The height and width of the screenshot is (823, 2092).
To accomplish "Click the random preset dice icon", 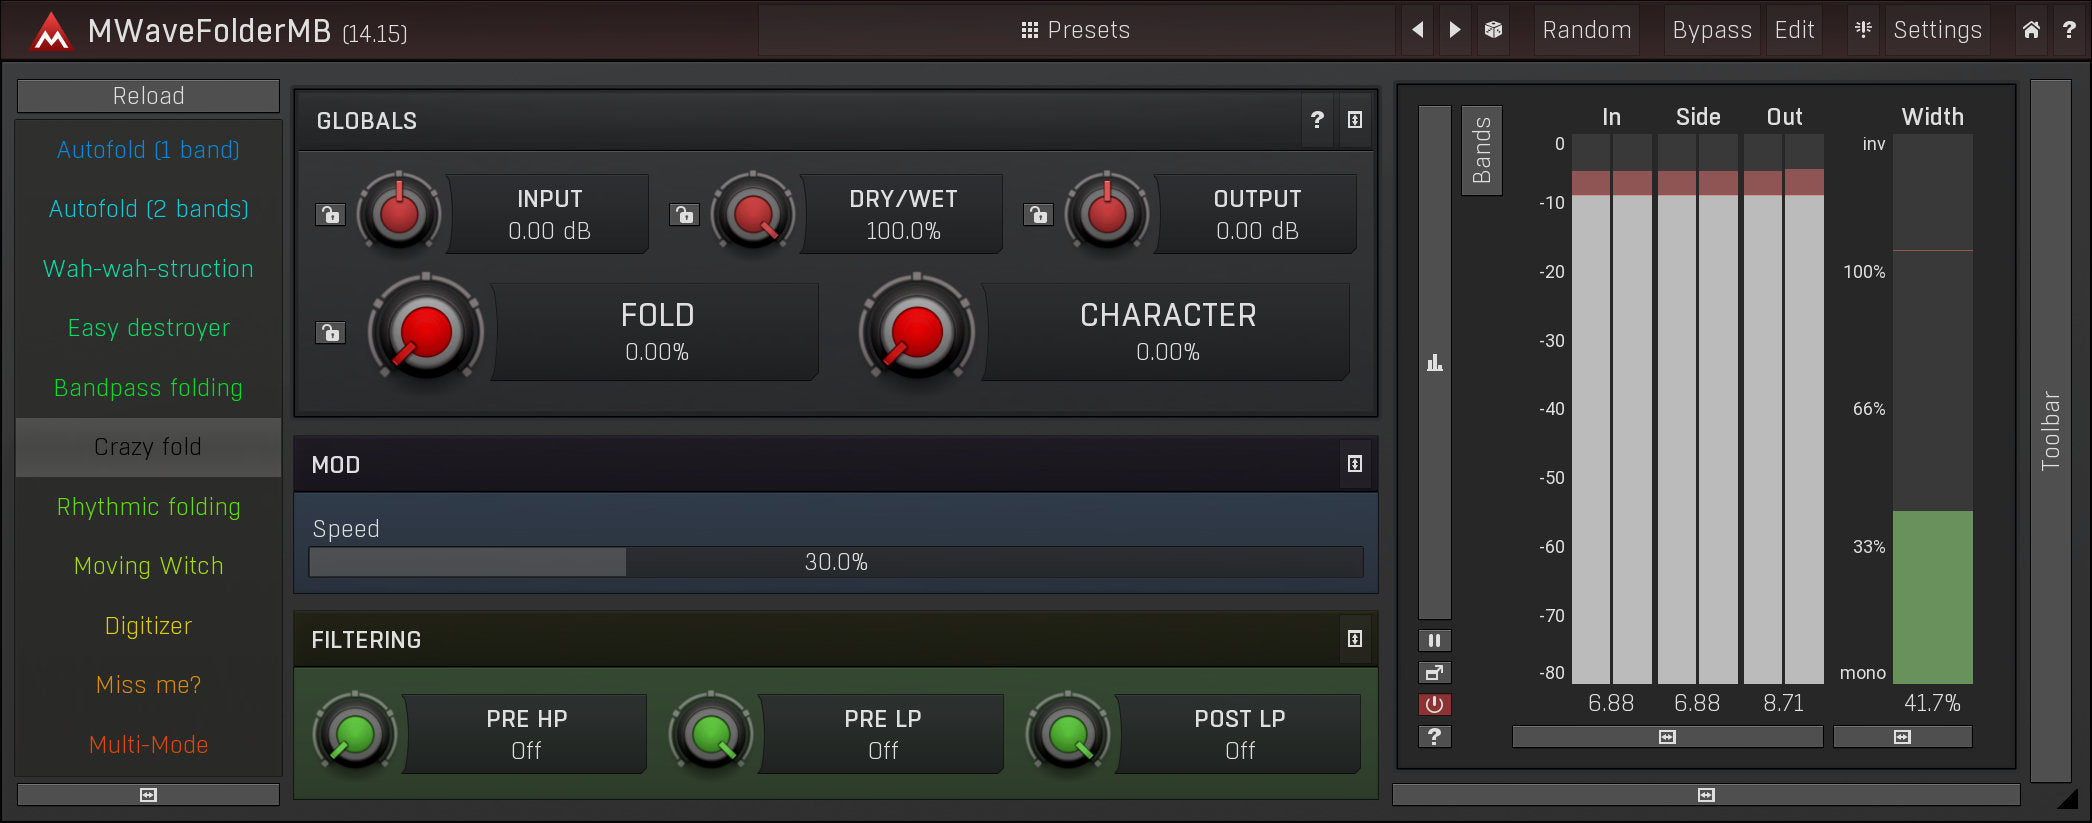I will click(1493, 30).
